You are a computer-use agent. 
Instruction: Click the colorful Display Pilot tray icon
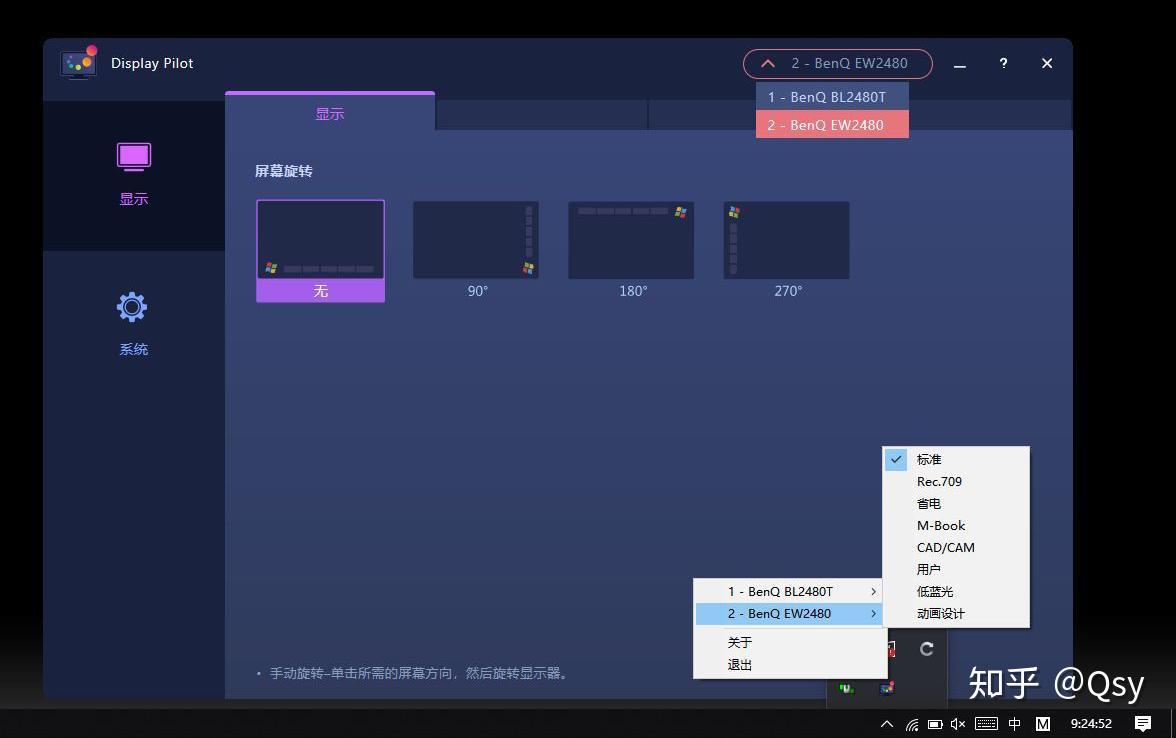(886, 688)
